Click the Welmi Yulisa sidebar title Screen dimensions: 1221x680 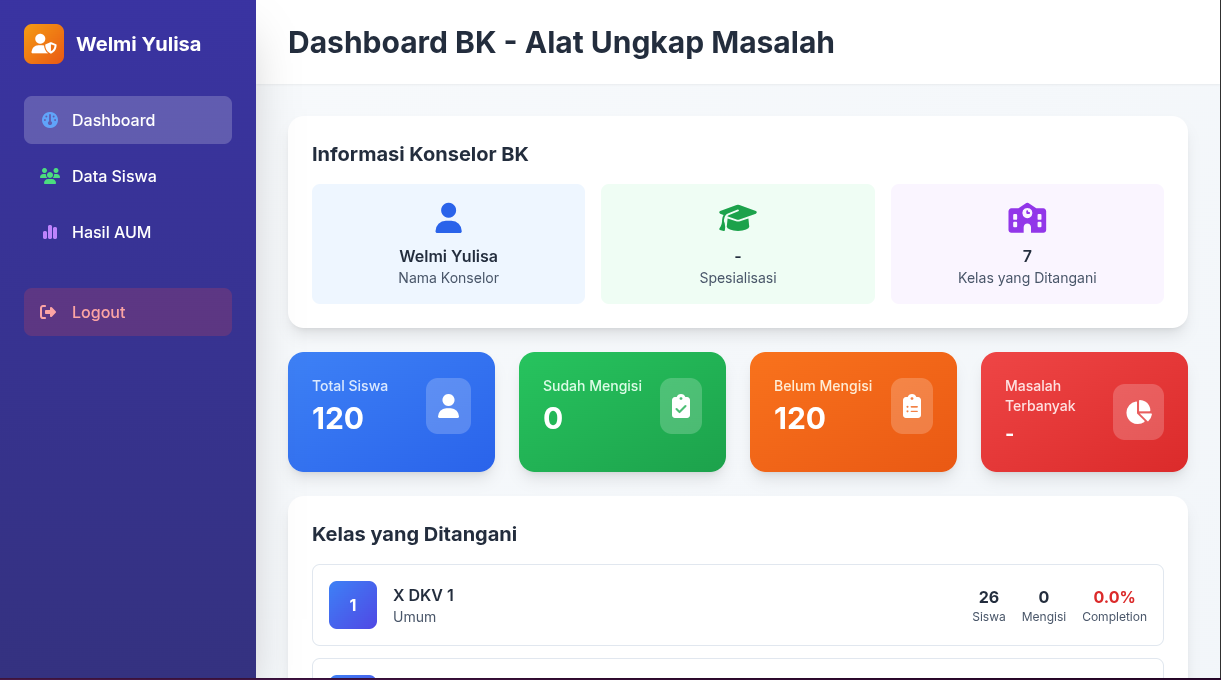(x=138, y=44)
